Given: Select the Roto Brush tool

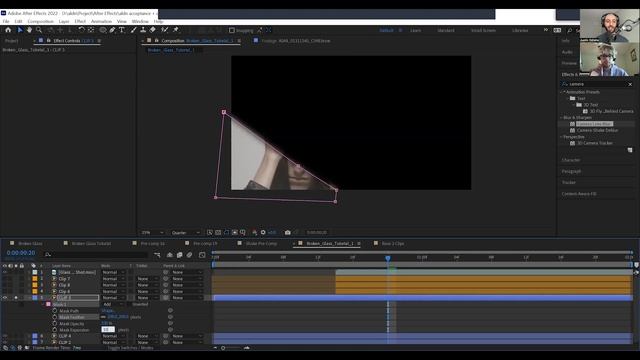Looking at the screenshot, I should point(164,30).
